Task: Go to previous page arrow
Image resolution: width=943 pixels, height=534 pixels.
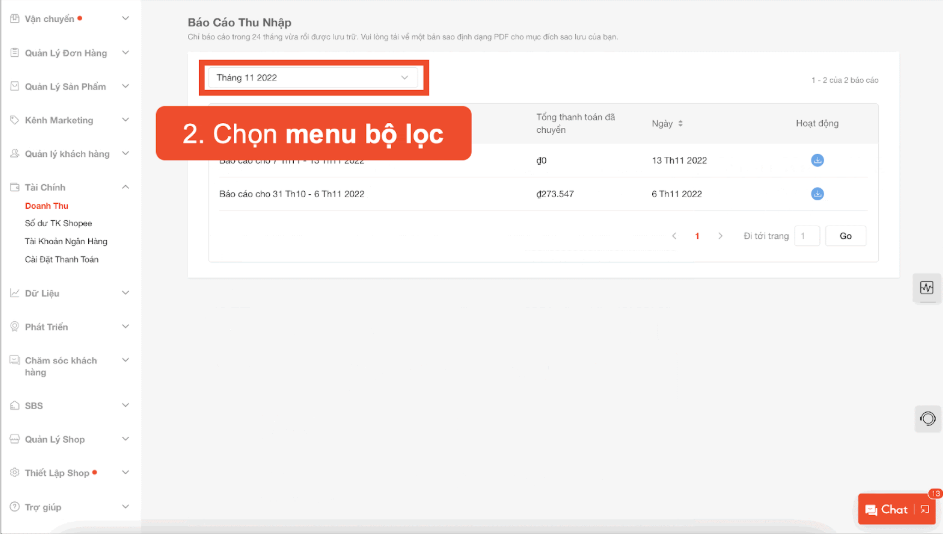Action: (x=674, y=236)
